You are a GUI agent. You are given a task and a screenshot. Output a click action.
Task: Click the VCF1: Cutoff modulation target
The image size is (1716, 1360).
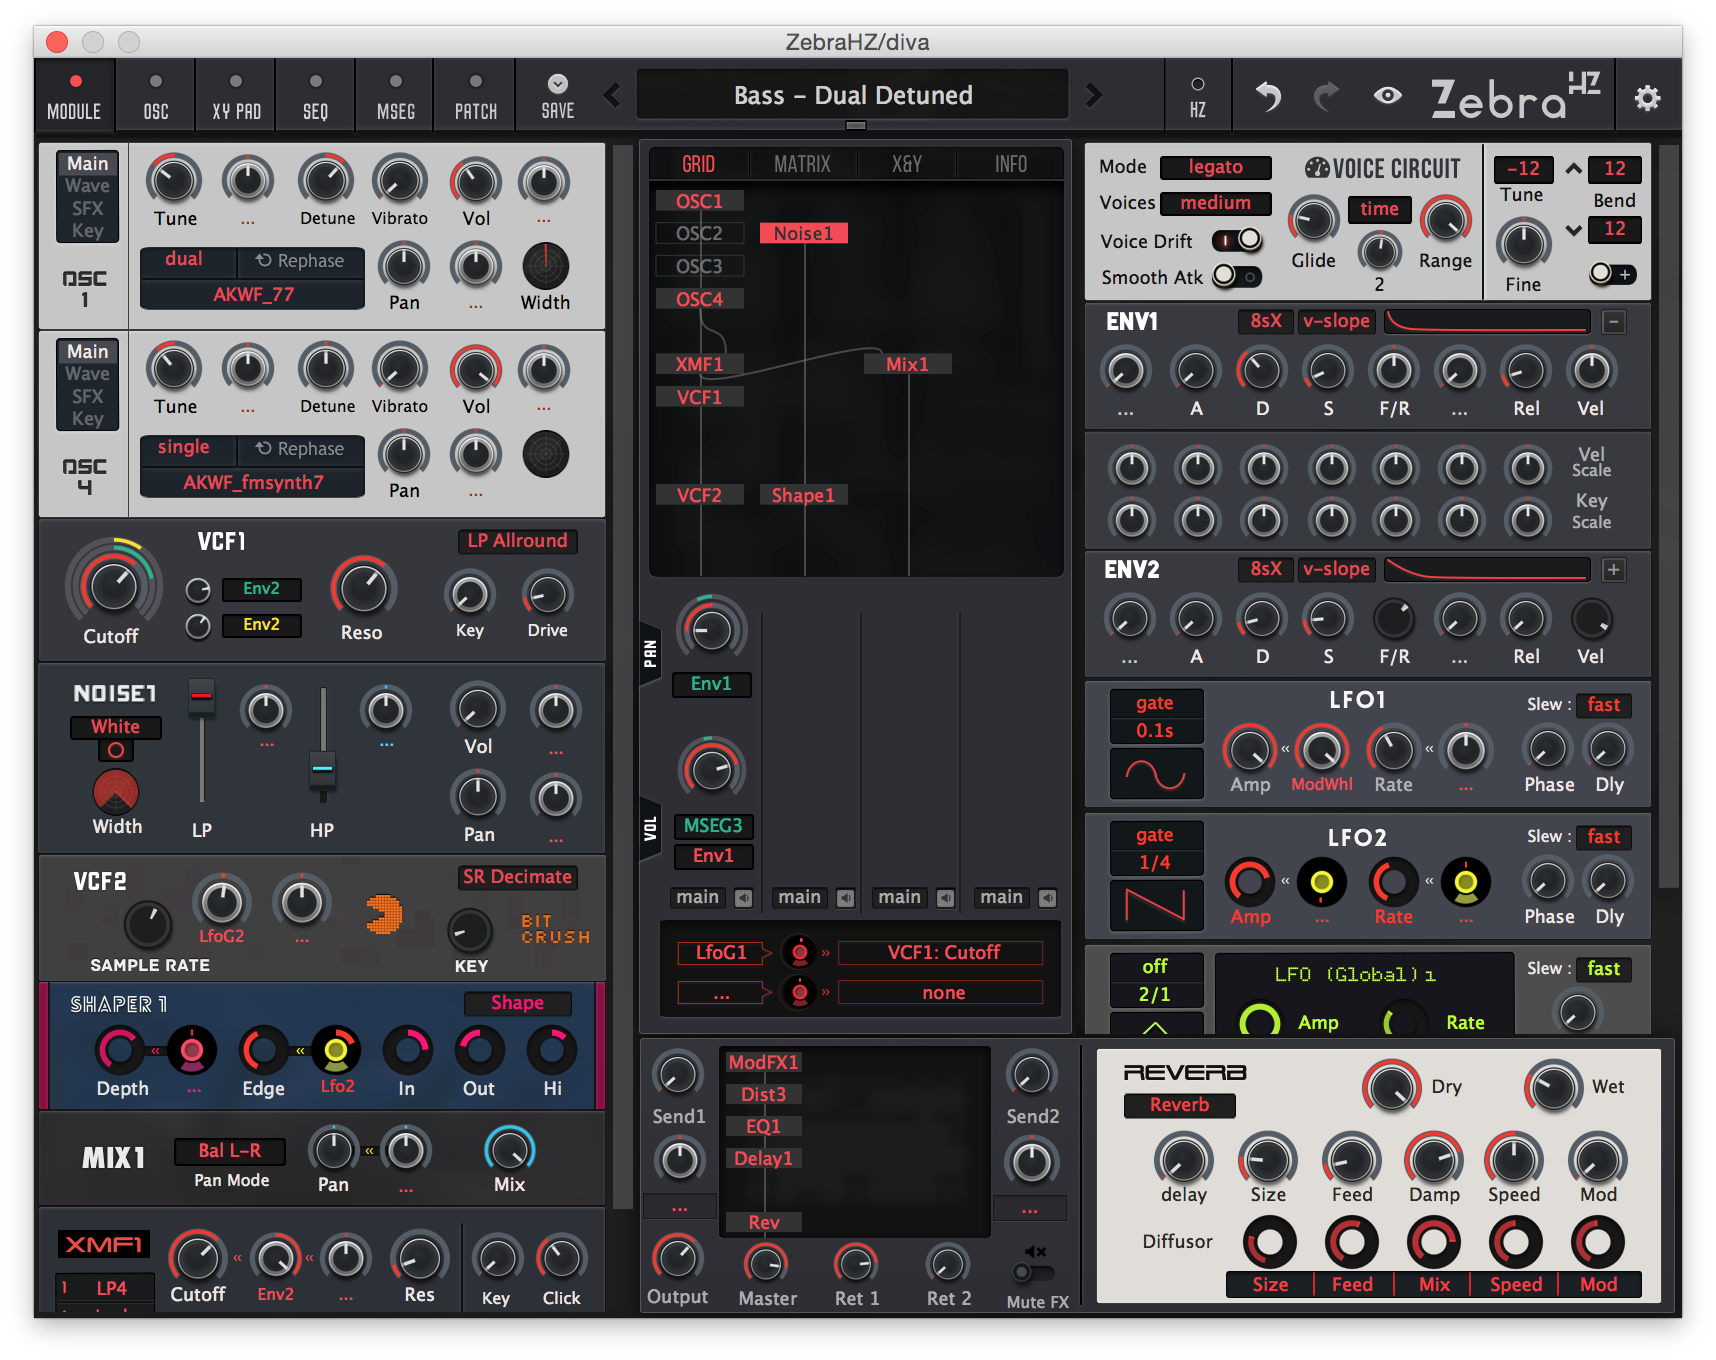[942, 952]
